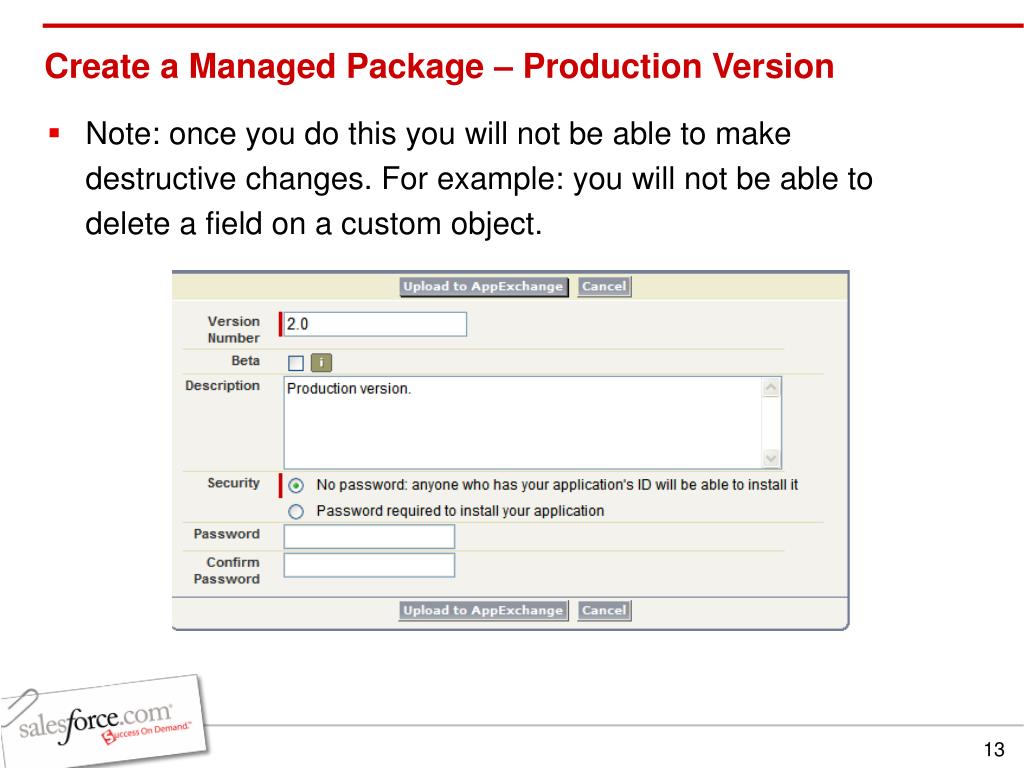Click the salesforce.com logo

tap(104, 721)
